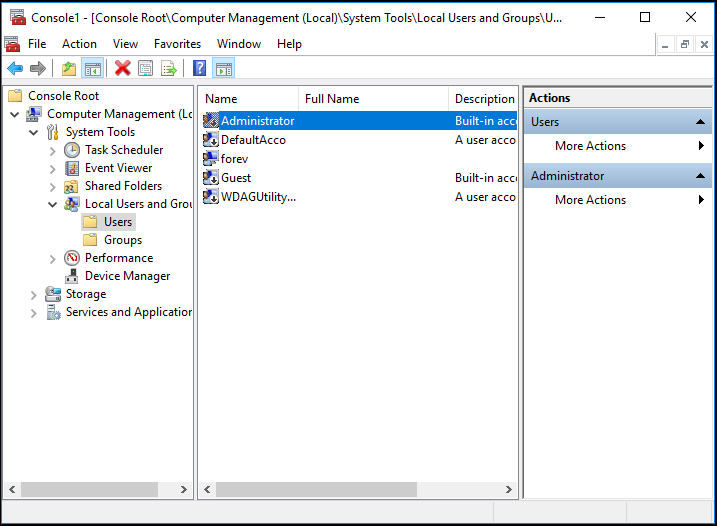Click the Forward arrow toolbar icon
This screenshot has width=717, height=526.
click(x=37, y=69)
